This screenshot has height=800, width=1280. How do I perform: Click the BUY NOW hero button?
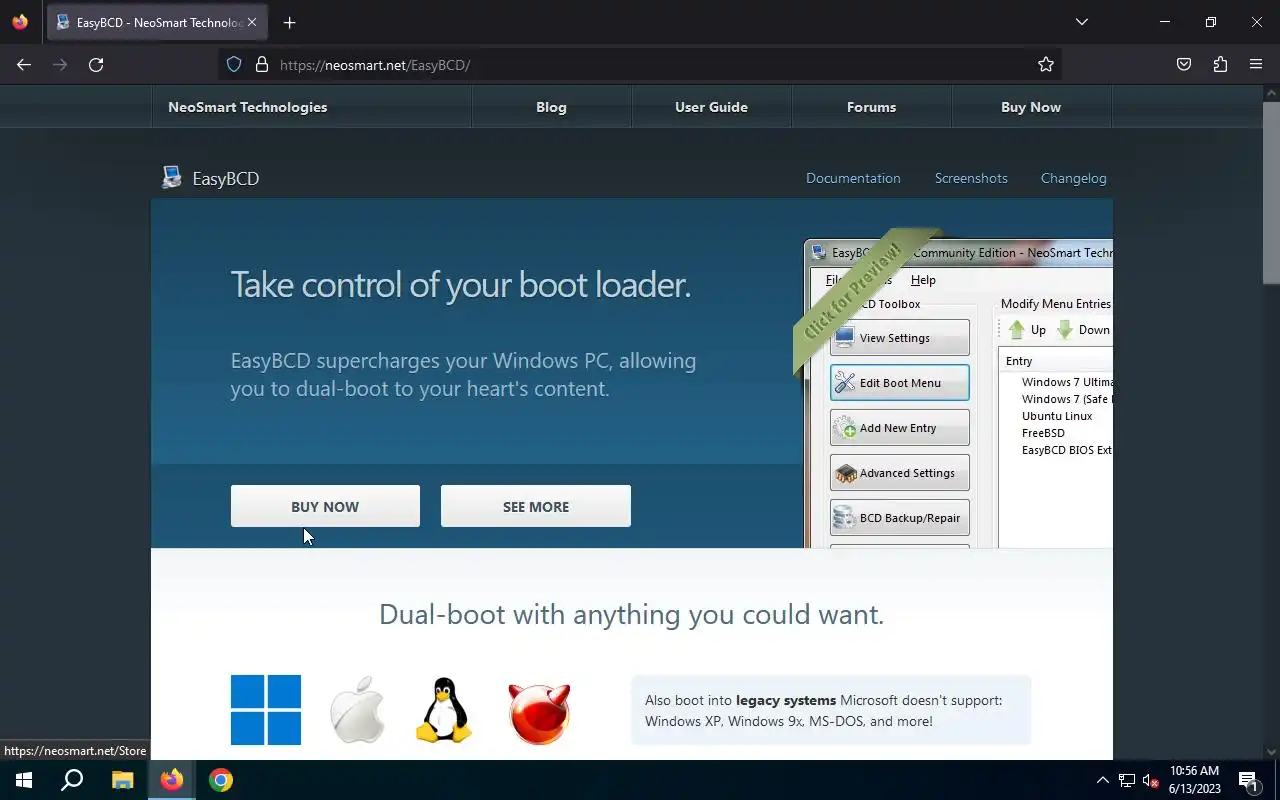click(325, 506)
